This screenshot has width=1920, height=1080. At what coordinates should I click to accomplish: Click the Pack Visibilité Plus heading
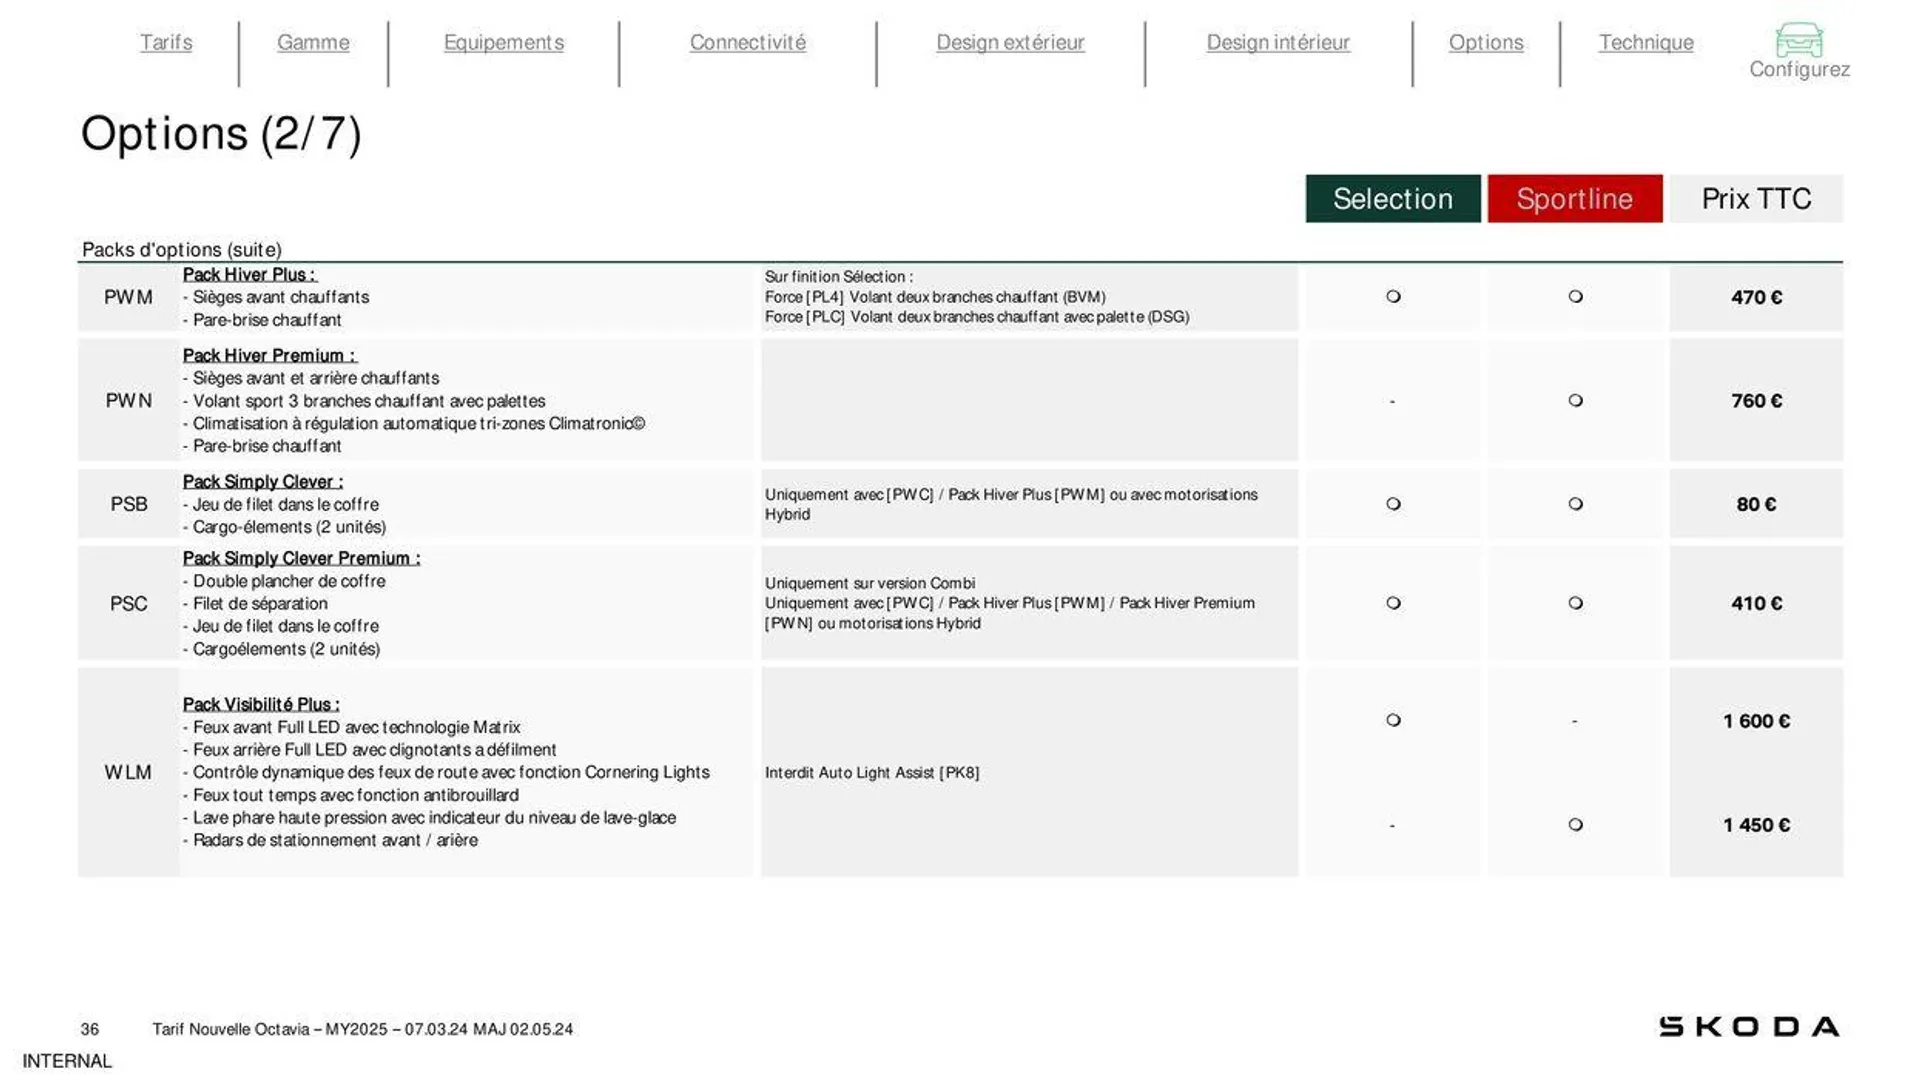tap(261, 704)
